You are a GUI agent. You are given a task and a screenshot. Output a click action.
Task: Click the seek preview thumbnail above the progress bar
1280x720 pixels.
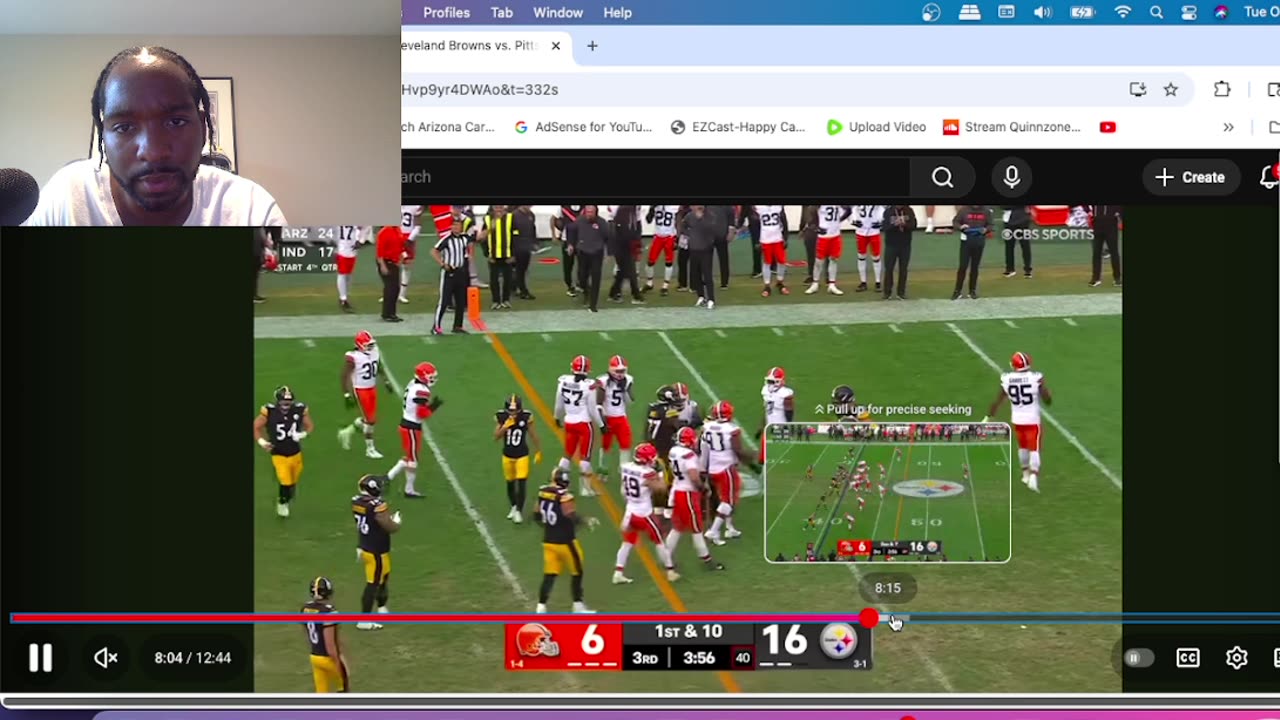tap(888, 493)
